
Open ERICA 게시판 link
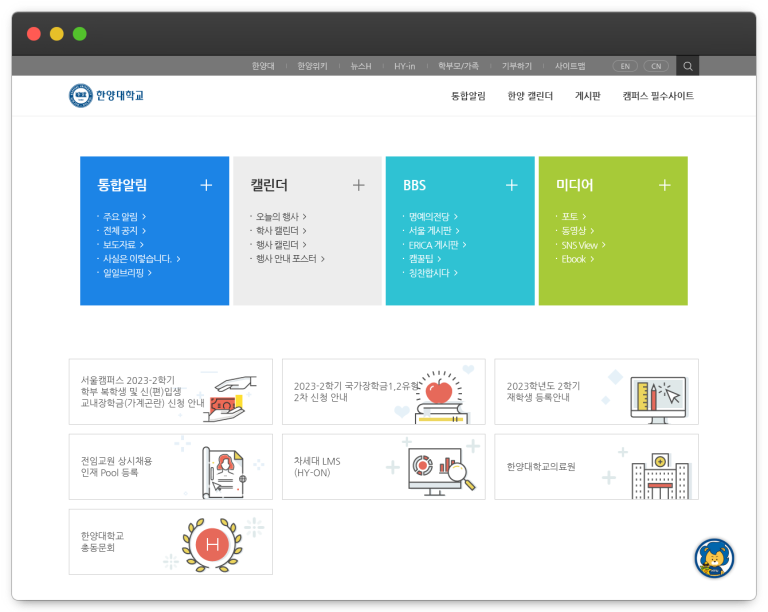click(437, 245)
